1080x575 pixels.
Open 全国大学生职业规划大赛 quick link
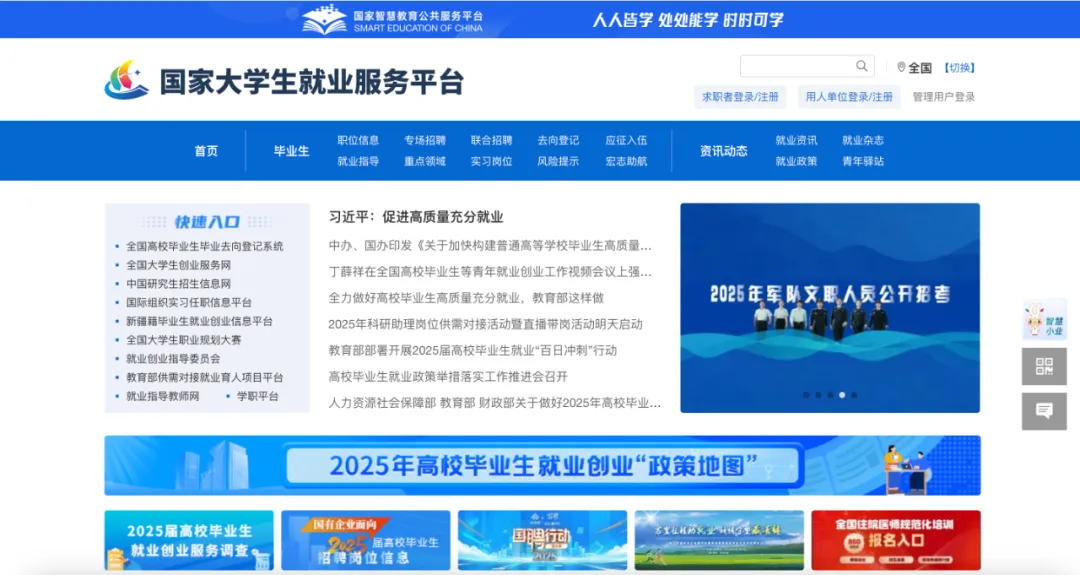(184, 340)
